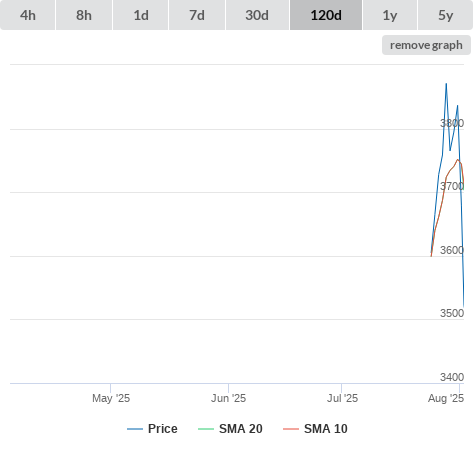This screenshot has height=455, width=474.
Task: Switch chart to 1y range
Action: click(390, 15)
